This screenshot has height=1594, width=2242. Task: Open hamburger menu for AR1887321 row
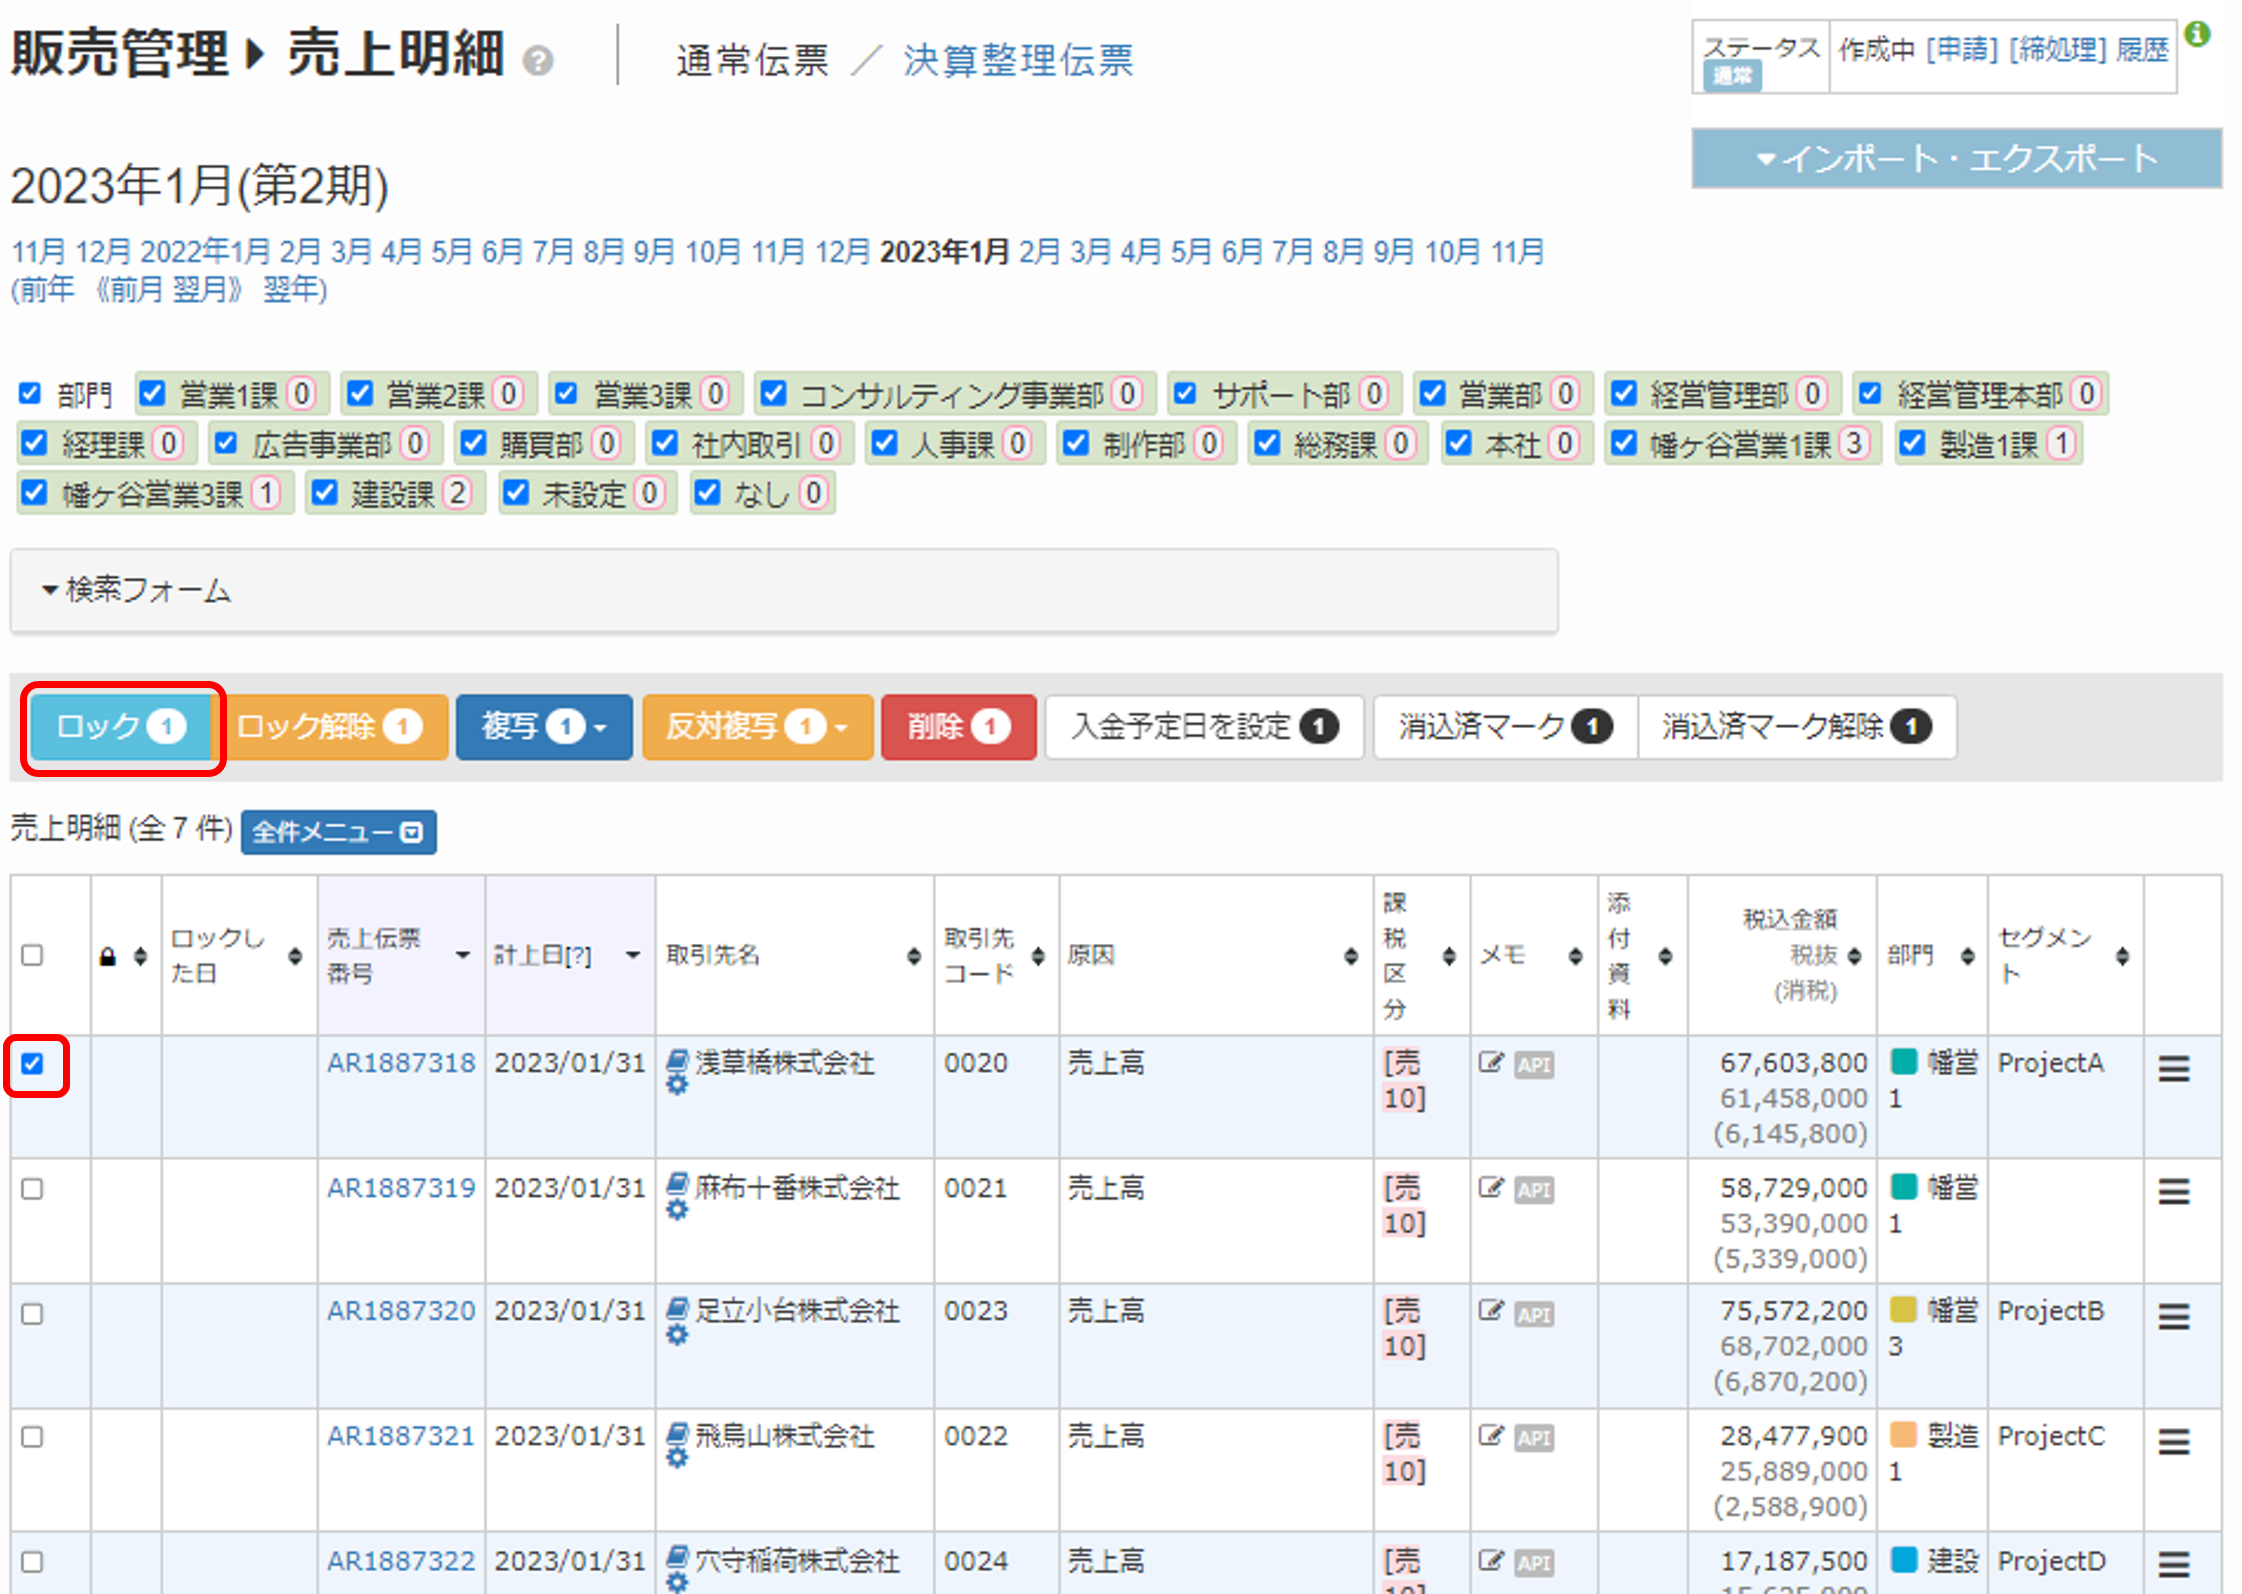(2174, 1441)
